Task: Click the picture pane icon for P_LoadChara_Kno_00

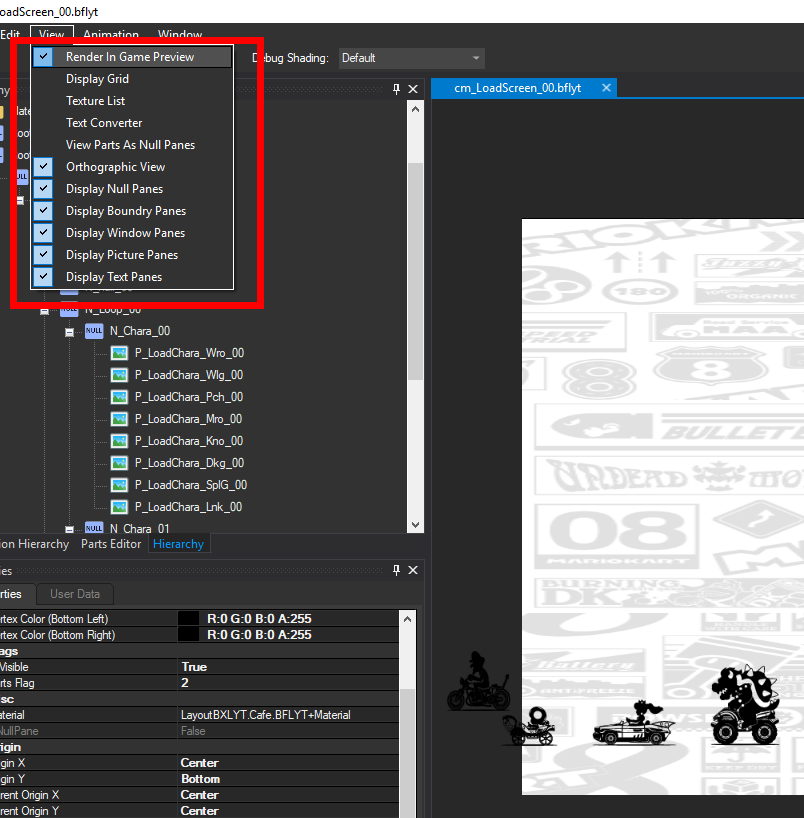Action: click(x=119, y=441)
